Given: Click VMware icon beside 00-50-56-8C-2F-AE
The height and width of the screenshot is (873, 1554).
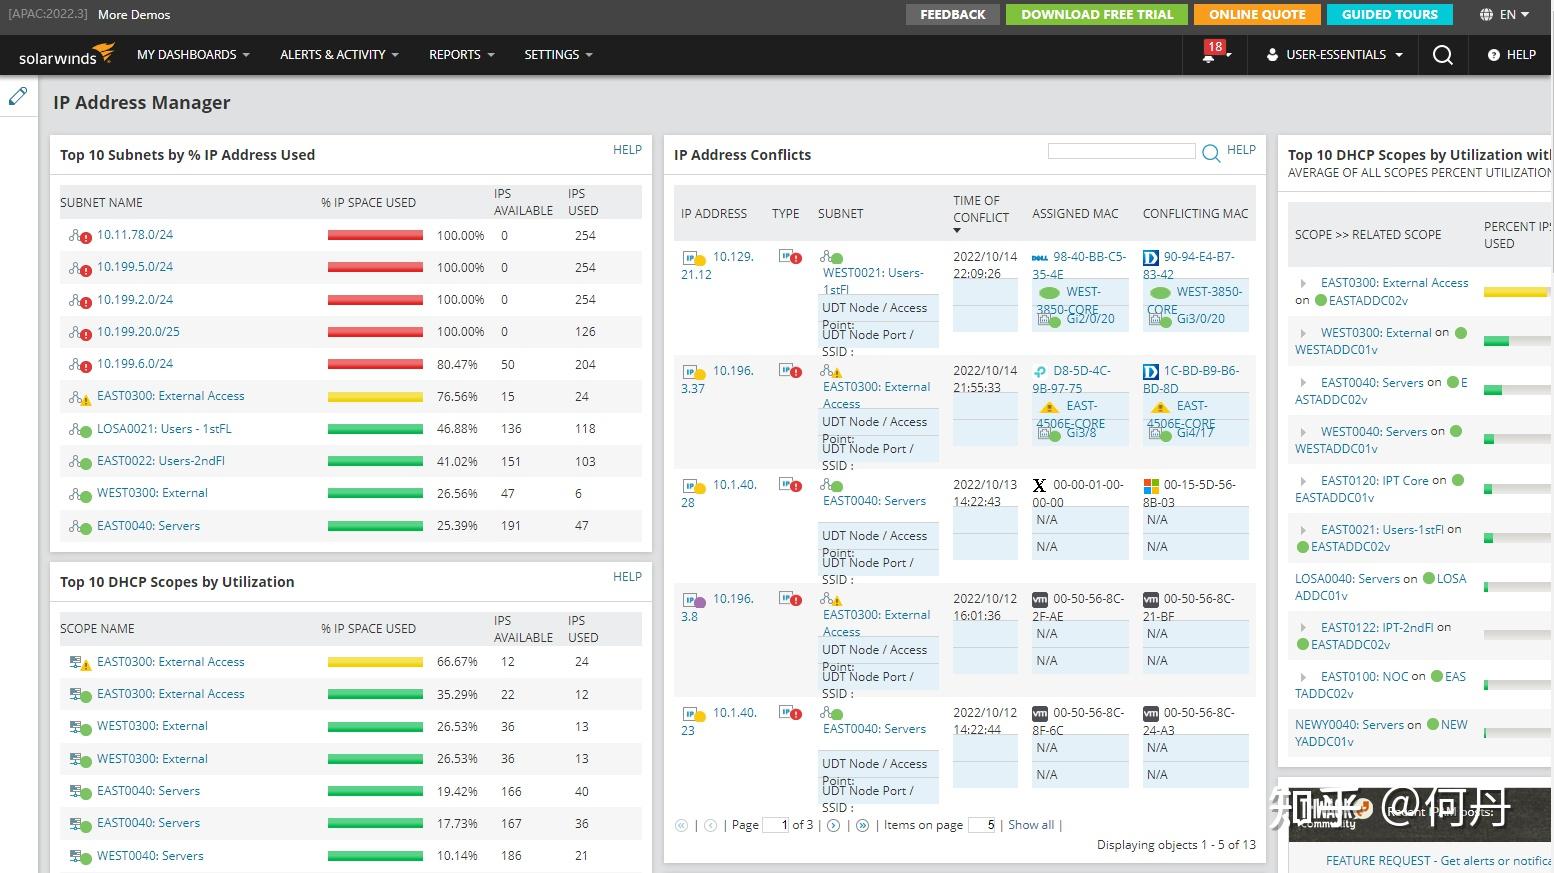Looking at the screenshot, I should tap(1040, 599).
